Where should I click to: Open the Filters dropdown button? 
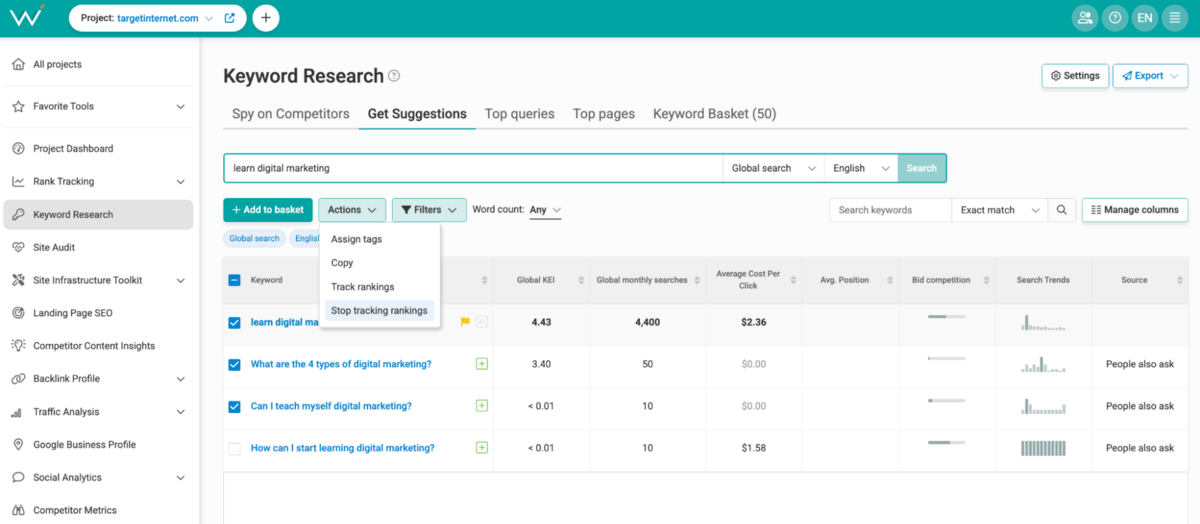(429, 210)
